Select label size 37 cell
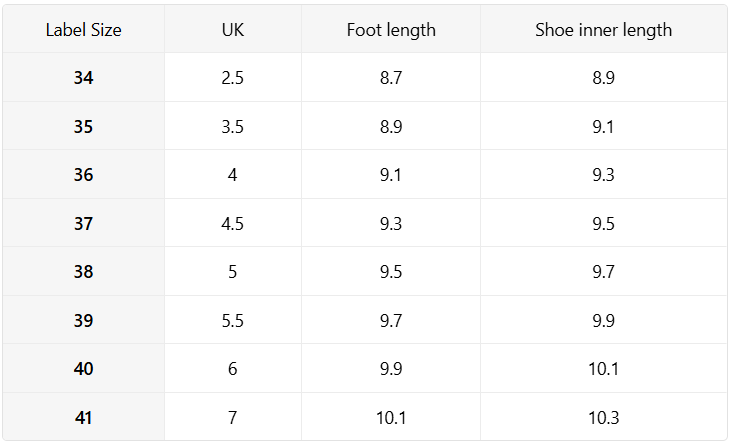Image resolution: width=732 pixels, height=444 pixels. tap(84, 224)
